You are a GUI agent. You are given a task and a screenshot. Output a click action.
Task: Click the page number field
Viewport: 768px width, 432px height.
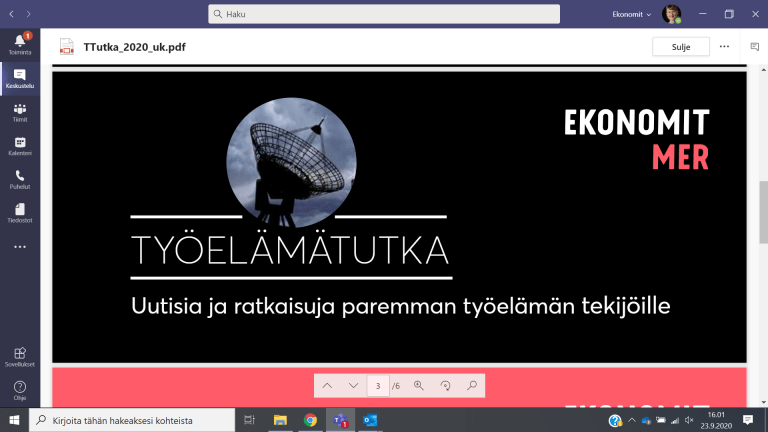(378, 385)
